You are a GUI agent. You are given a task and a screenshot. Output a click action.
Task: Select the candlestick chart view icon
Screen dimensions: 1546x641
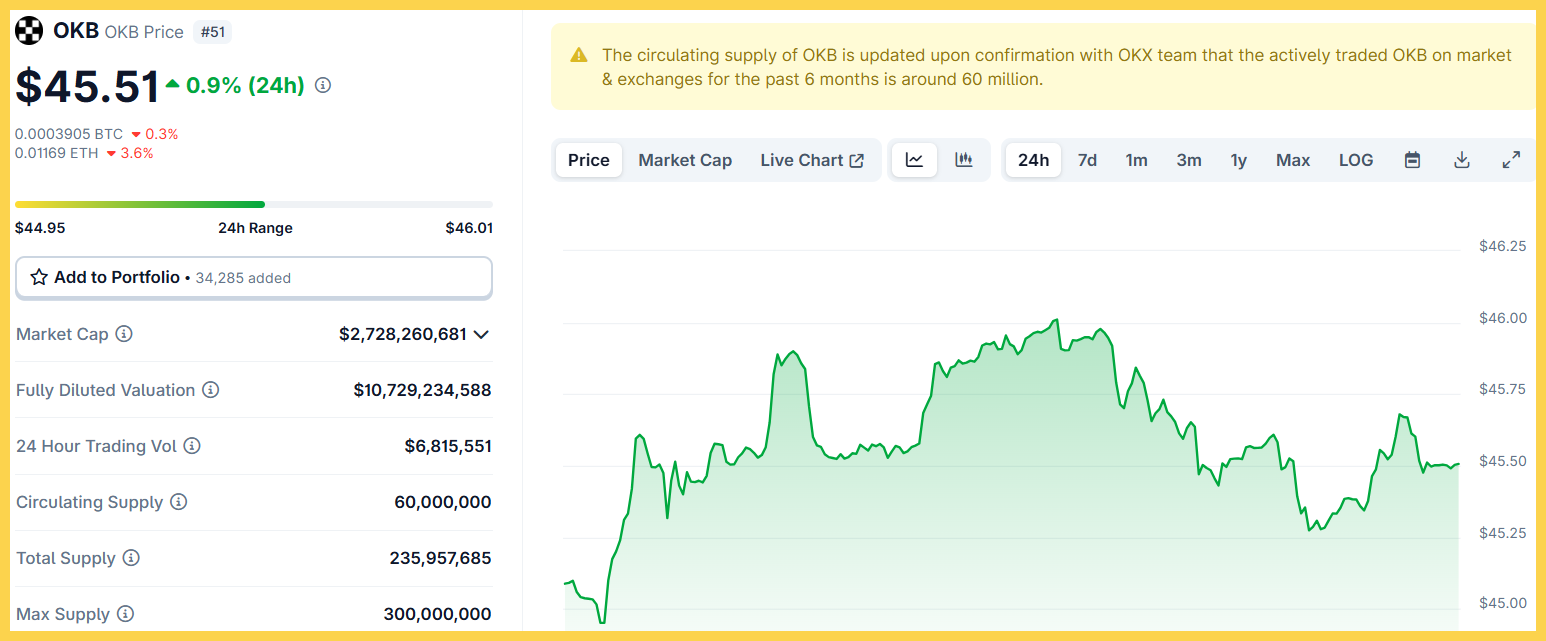tap(964, 160)
